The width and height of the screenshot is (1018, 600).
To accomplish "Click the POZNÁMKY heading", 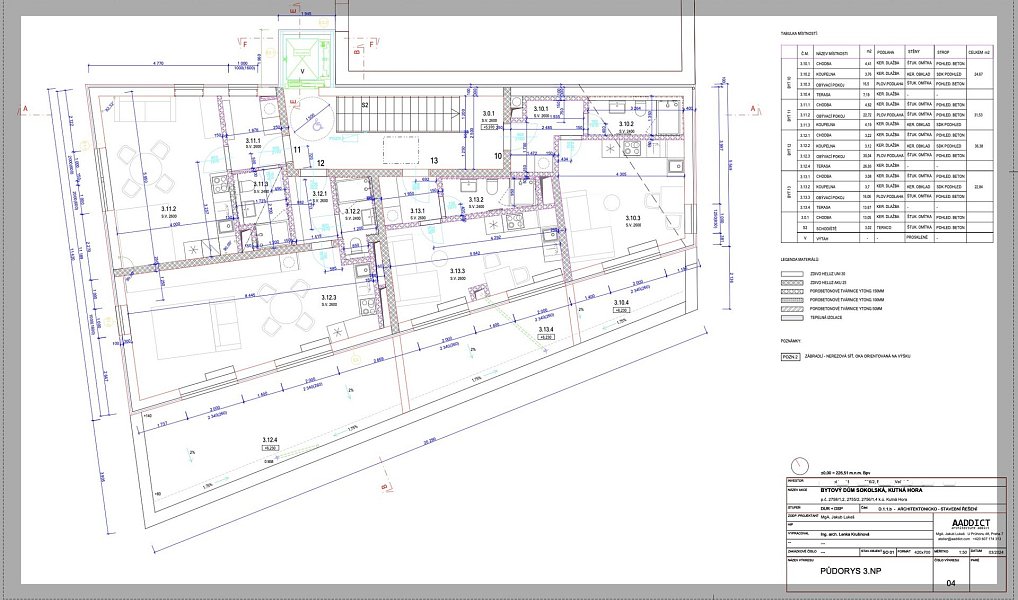I will 791,341.
